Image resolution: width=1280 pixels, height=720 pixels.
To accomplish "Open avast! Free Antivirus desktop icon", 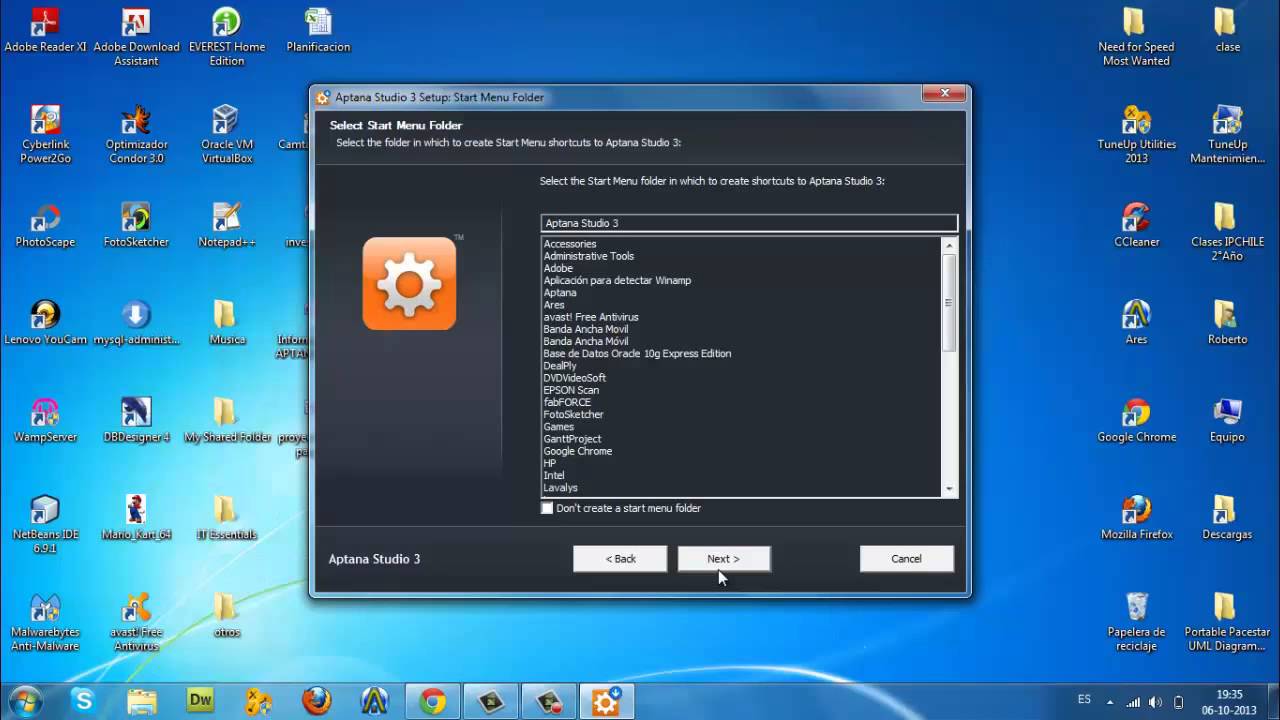I will [x=136, y=622].
